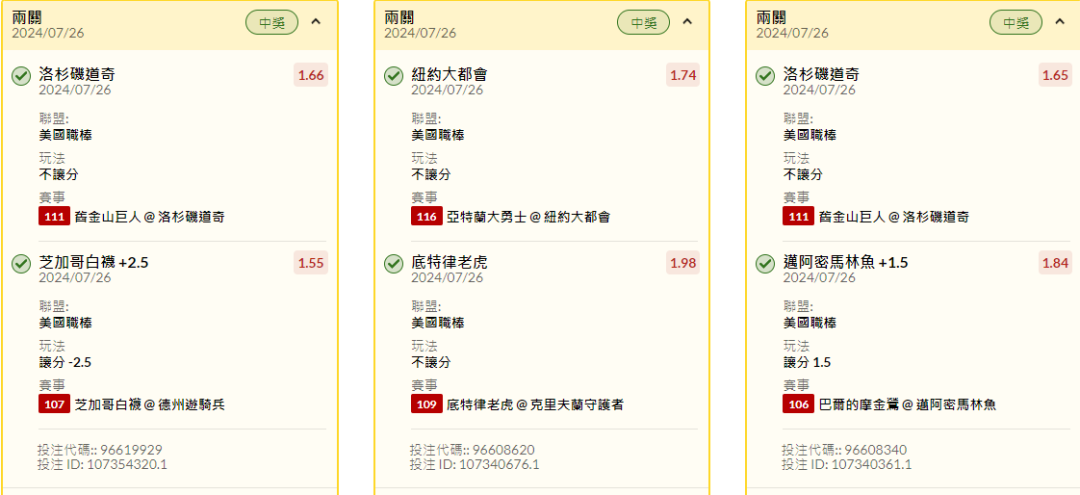Click green check beside 底特律老虎
1080x495 pixels.
[x=393, y=263]
